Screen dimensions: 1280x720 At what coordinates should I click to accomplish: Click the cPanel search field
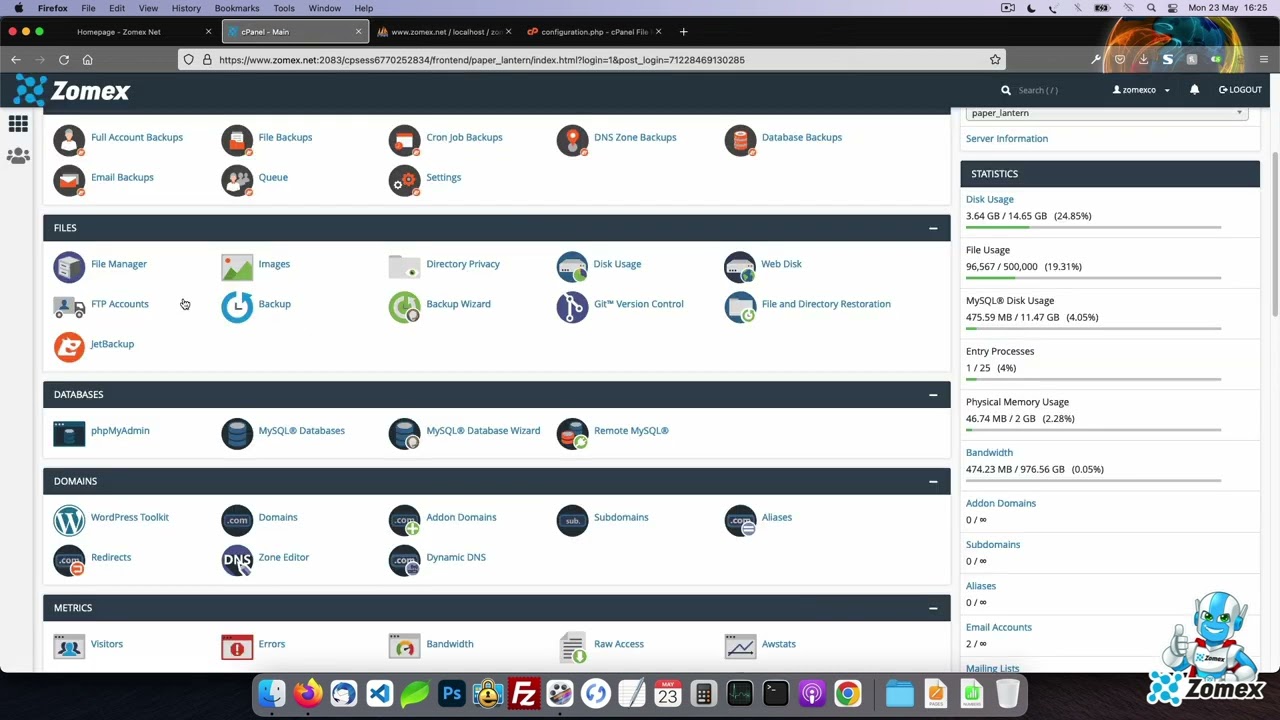[1048, 90]
